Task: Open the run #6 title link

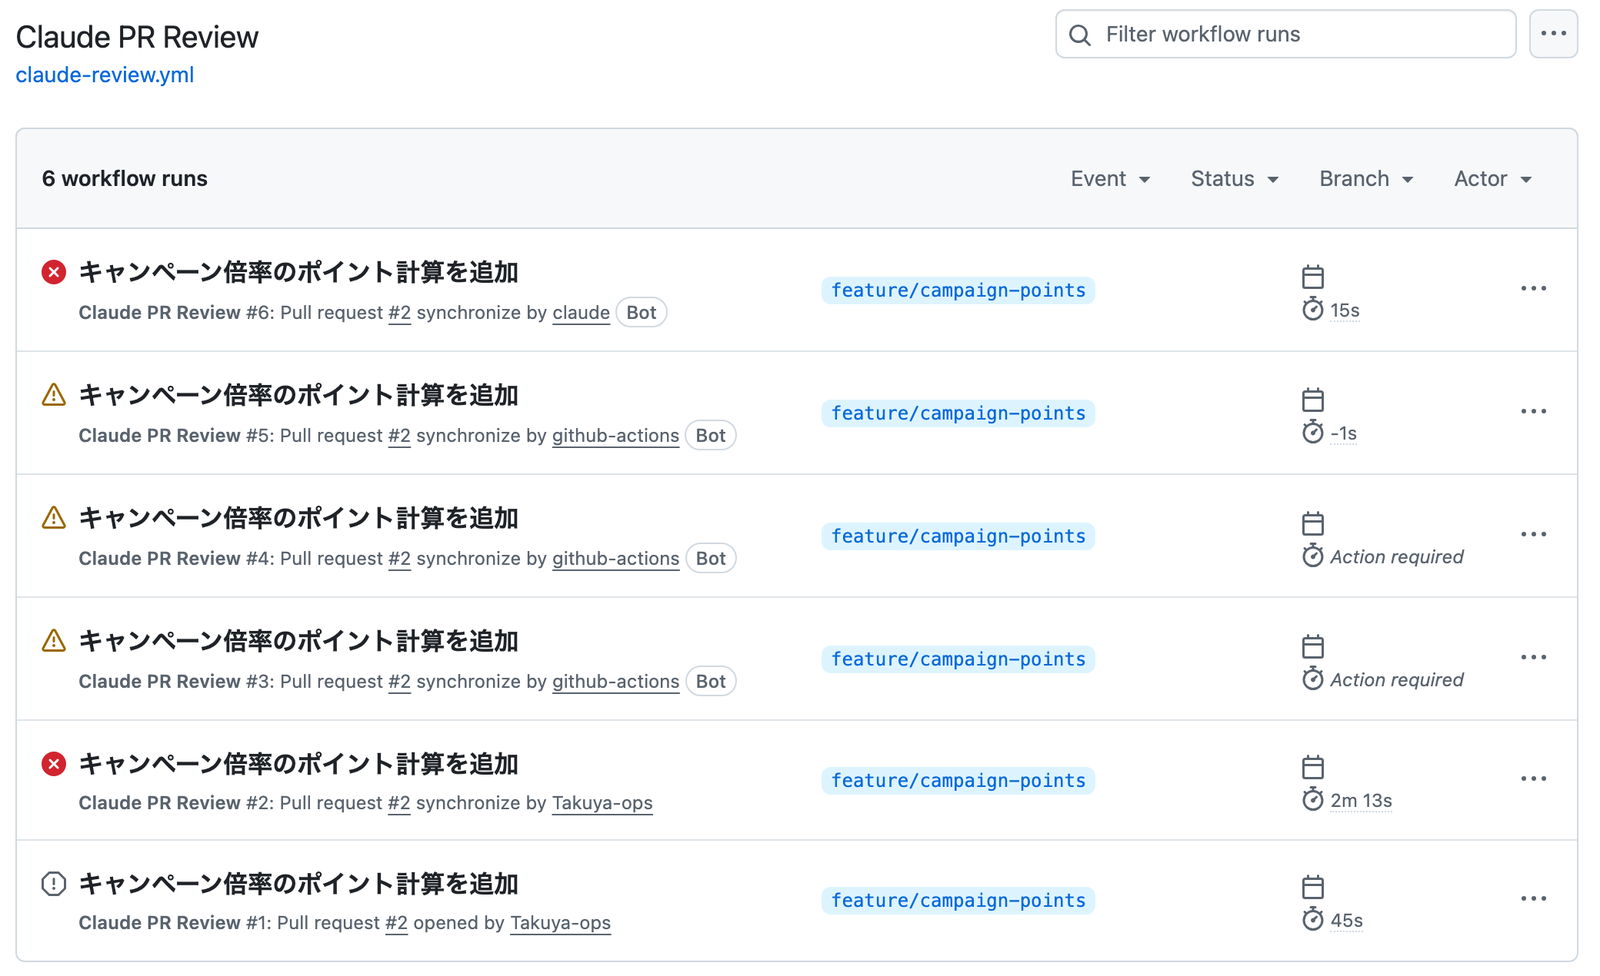Action: pyautogui.click(x=298, y=272)
